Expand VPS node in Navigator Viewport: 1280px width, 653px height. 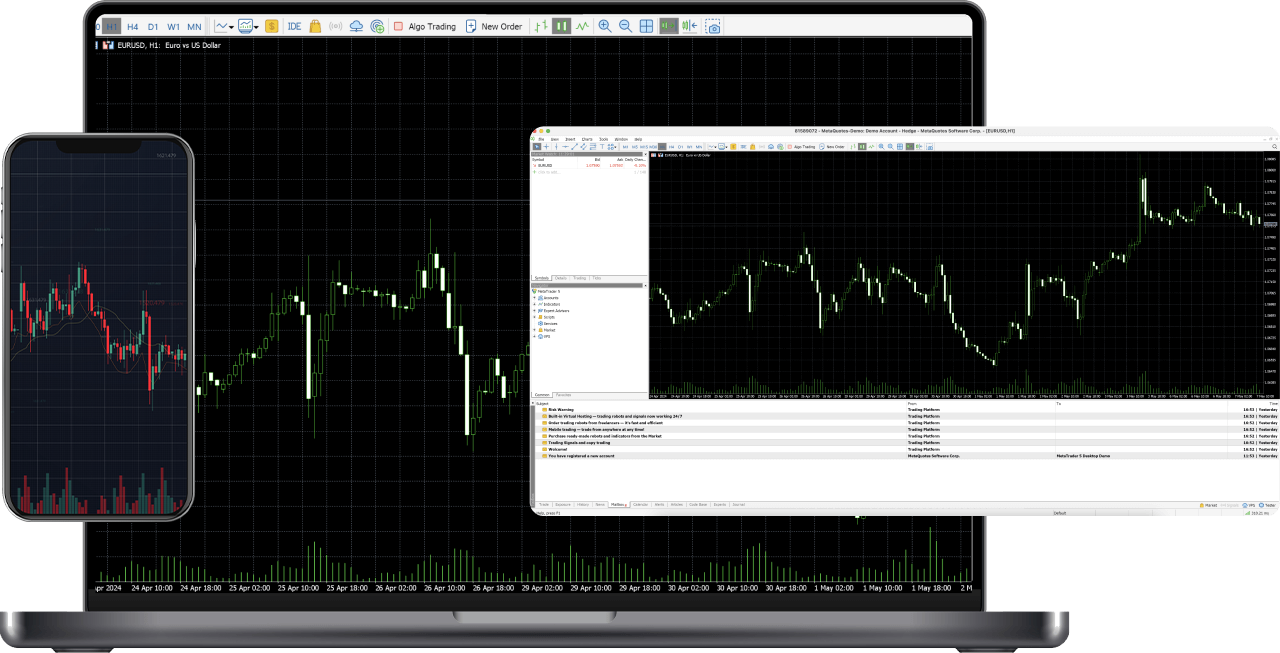535,336
